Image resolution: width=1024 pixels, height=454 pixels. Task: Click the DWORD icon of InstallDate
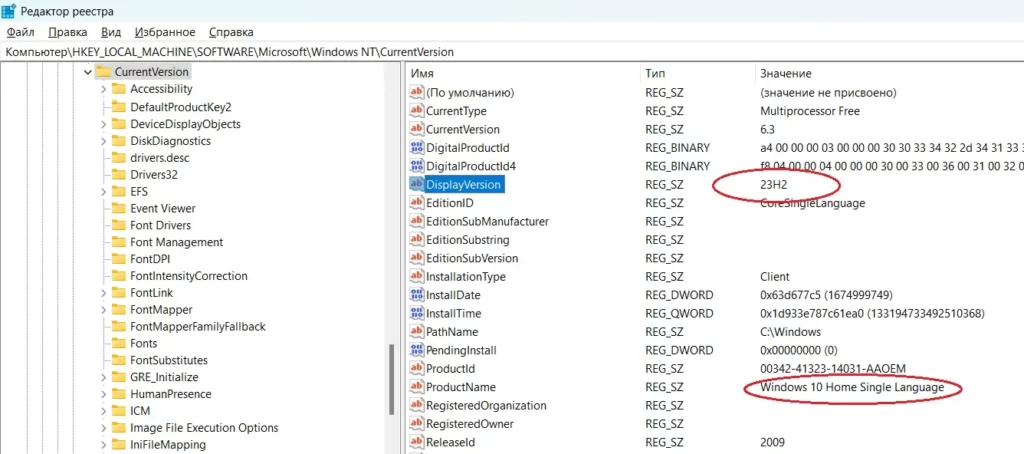[x=417, y=295]
